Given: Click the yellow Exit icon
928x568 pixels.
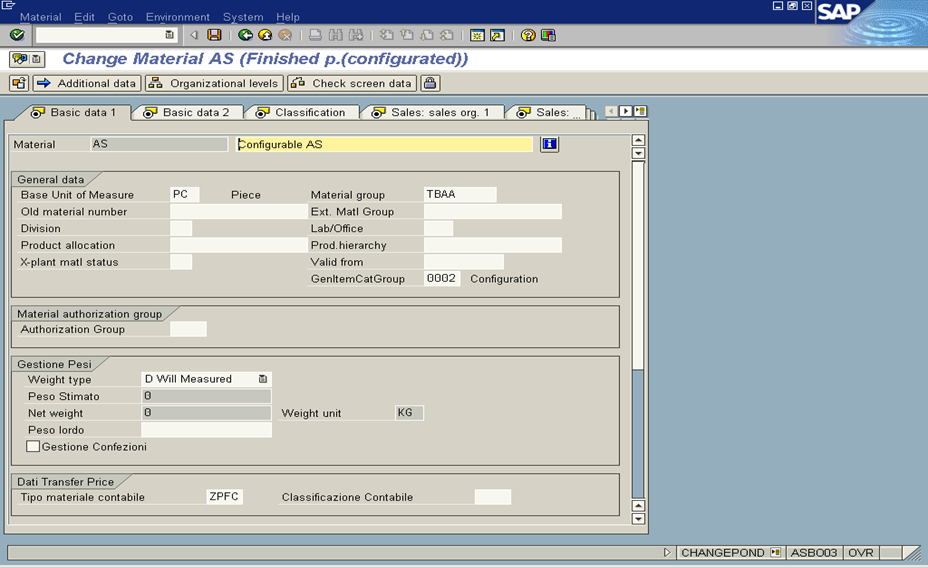Looking at the screenshot, I should [265, 35].
